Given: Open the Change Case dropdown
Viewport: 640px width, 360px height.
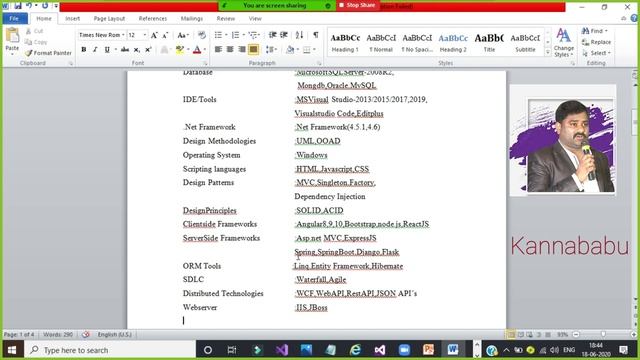Looking at the screenshot, I should 182,36.
